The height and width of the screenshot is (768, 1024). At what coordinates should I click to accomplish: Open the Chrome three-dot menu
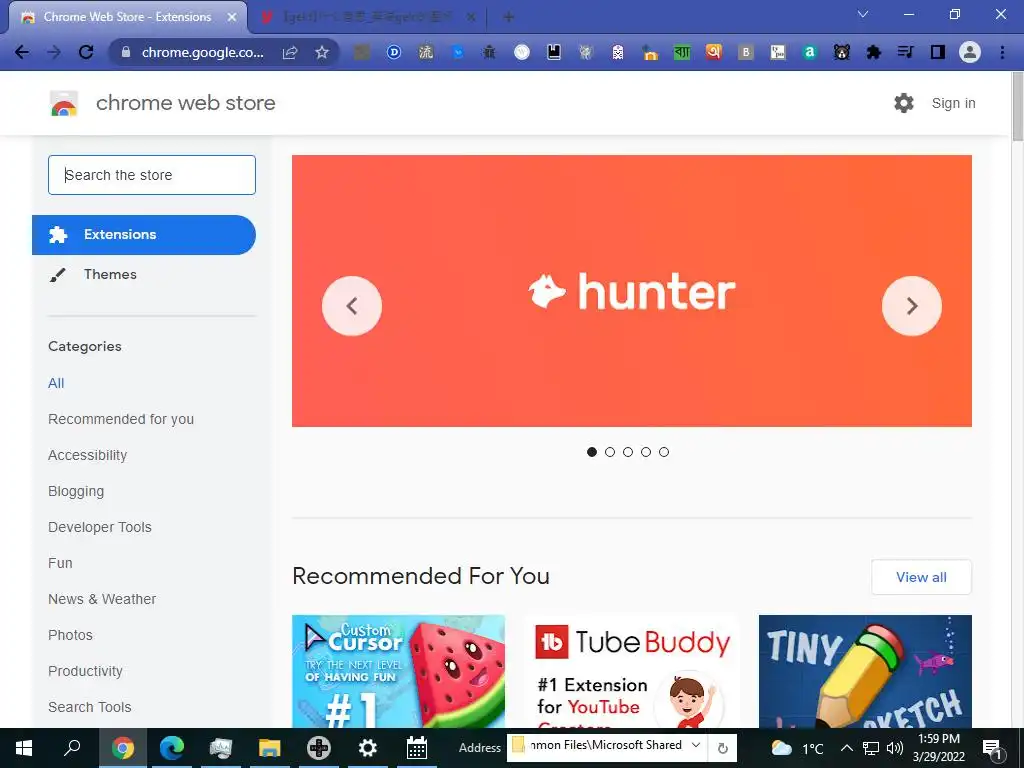(x=1002, y=52)
